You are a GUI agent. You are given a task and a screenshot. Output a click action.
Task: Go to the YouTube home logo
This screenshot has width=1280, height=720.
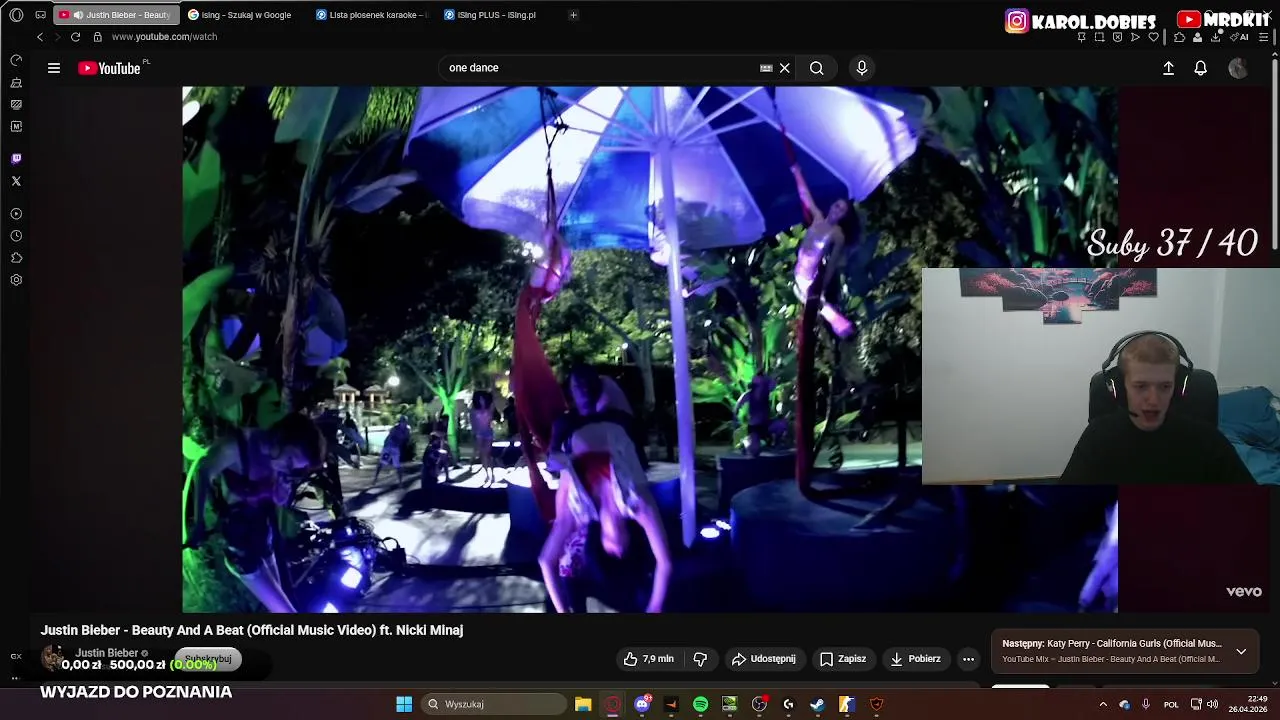(x=109, y=68)
